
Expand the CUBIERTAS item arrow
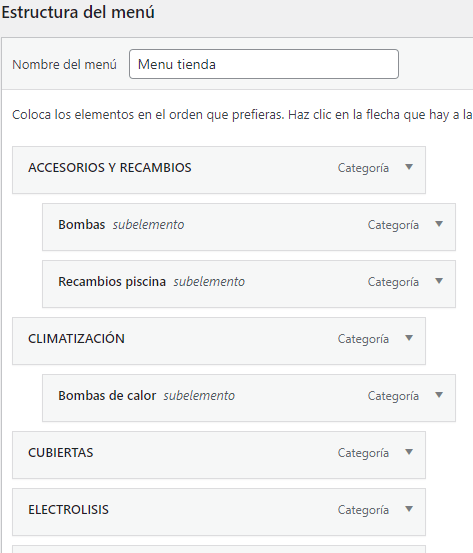pos(409,452)
